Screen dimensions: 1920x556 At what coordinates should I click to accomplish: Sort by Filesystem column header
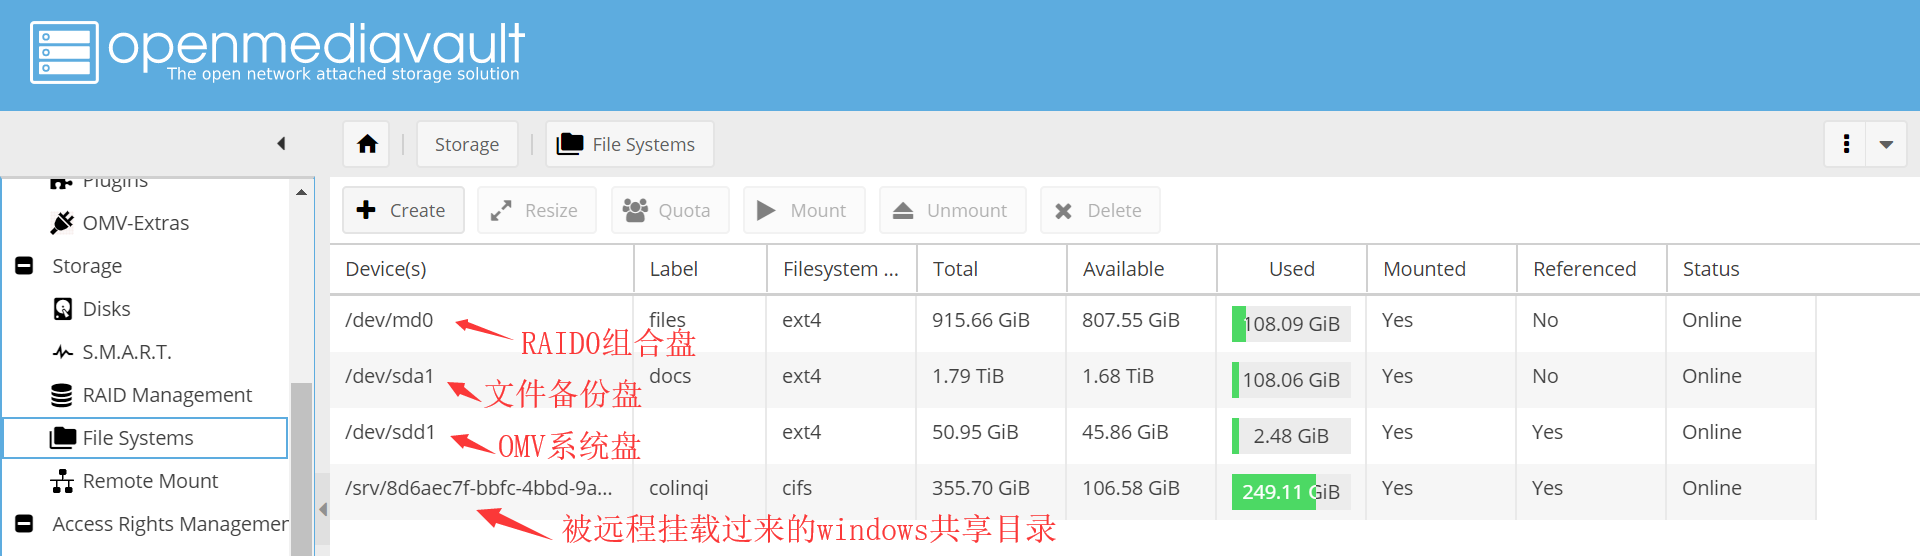pos(842,269)
